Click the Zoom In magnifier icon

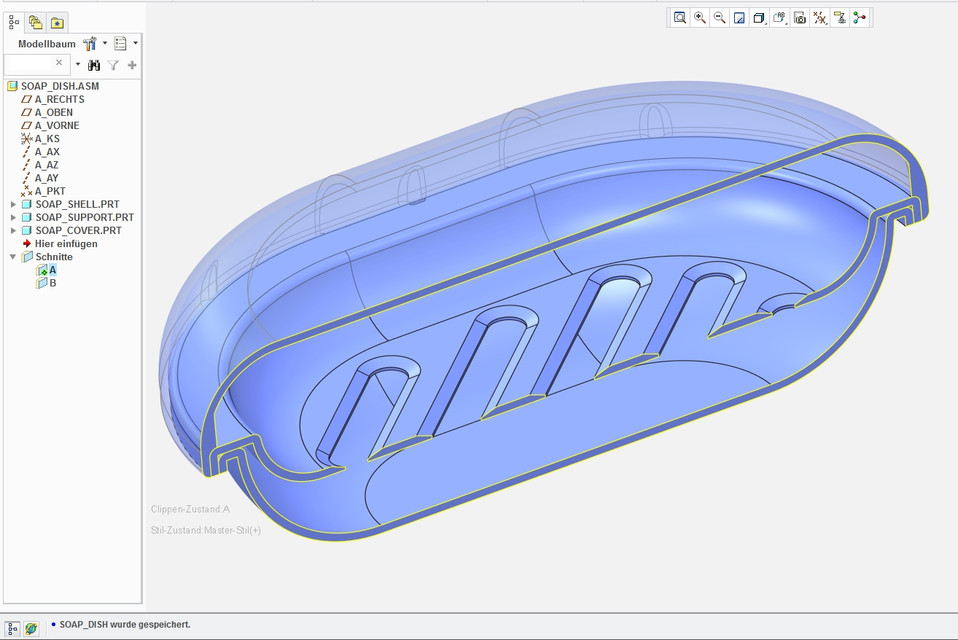pyautogui.click(x=700, y=18)
